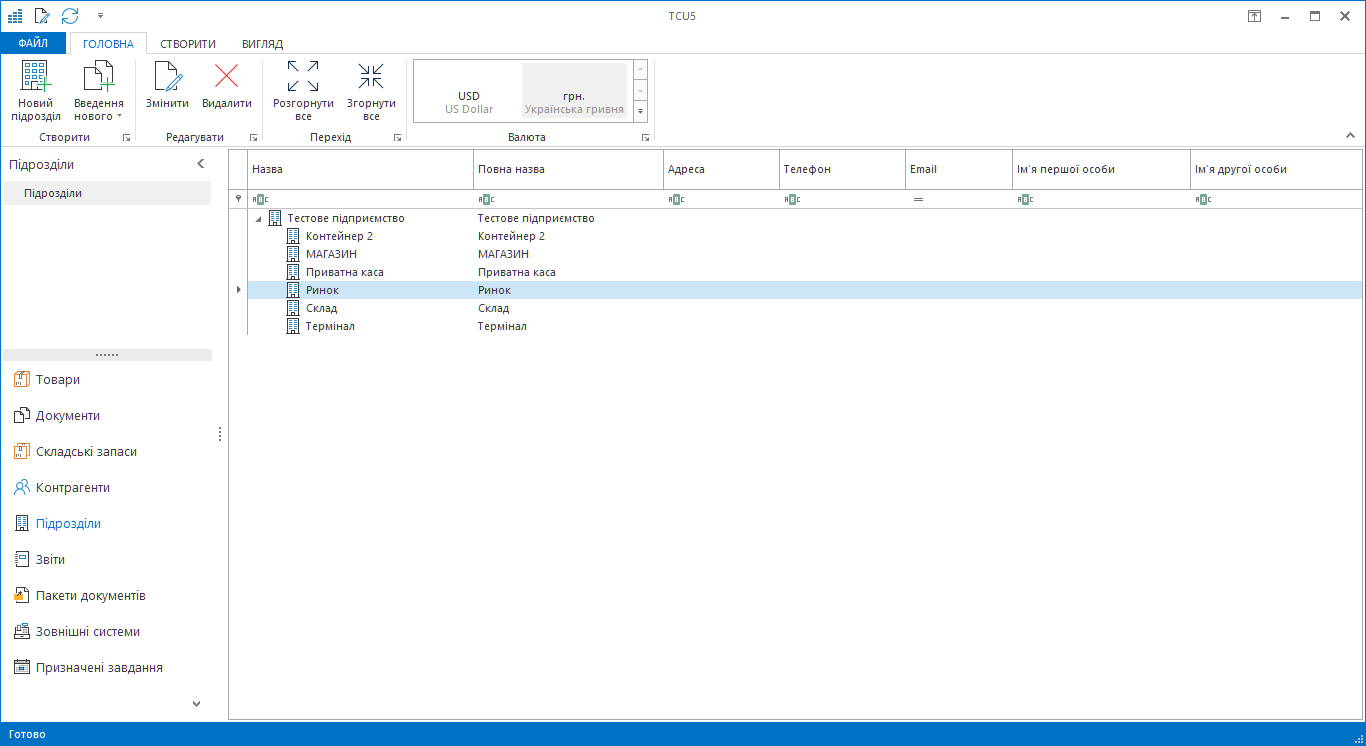Screen dimensions: 1366x746
Task: Select Підрозділи item in navigation pane
Action: click(x=108, y=193)
